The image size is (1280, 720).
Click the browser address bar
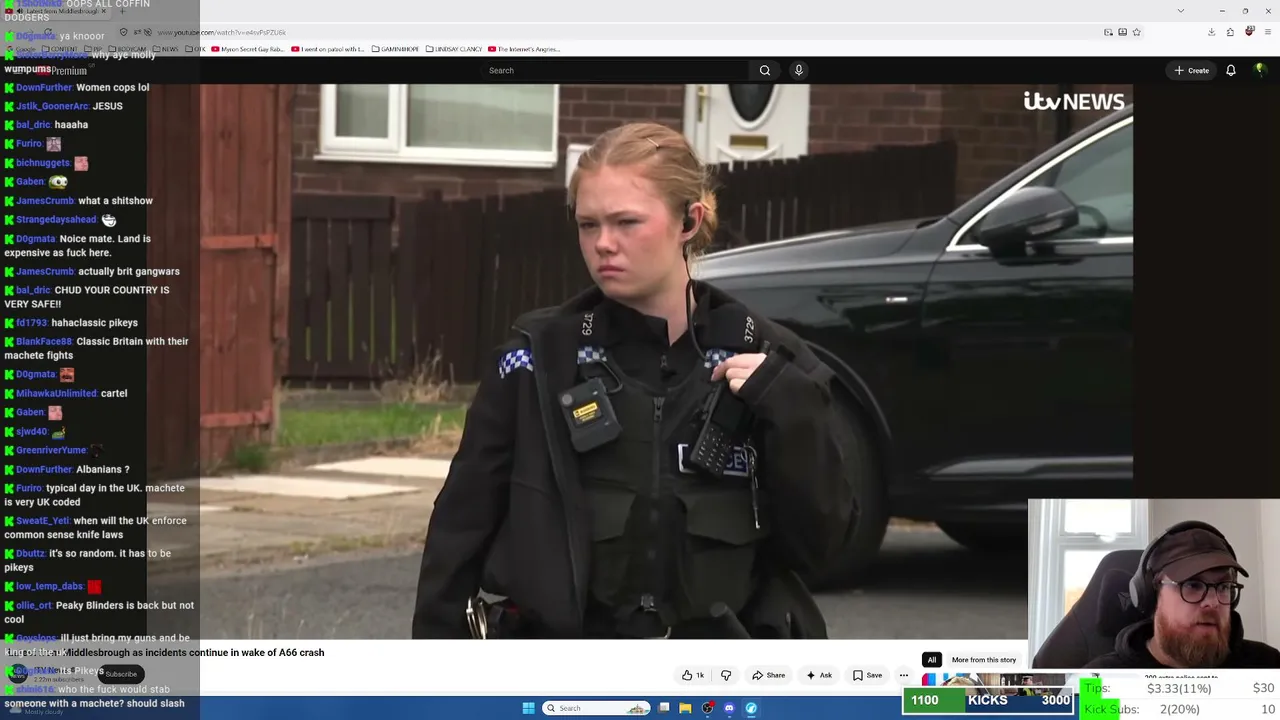pos(640,32)
